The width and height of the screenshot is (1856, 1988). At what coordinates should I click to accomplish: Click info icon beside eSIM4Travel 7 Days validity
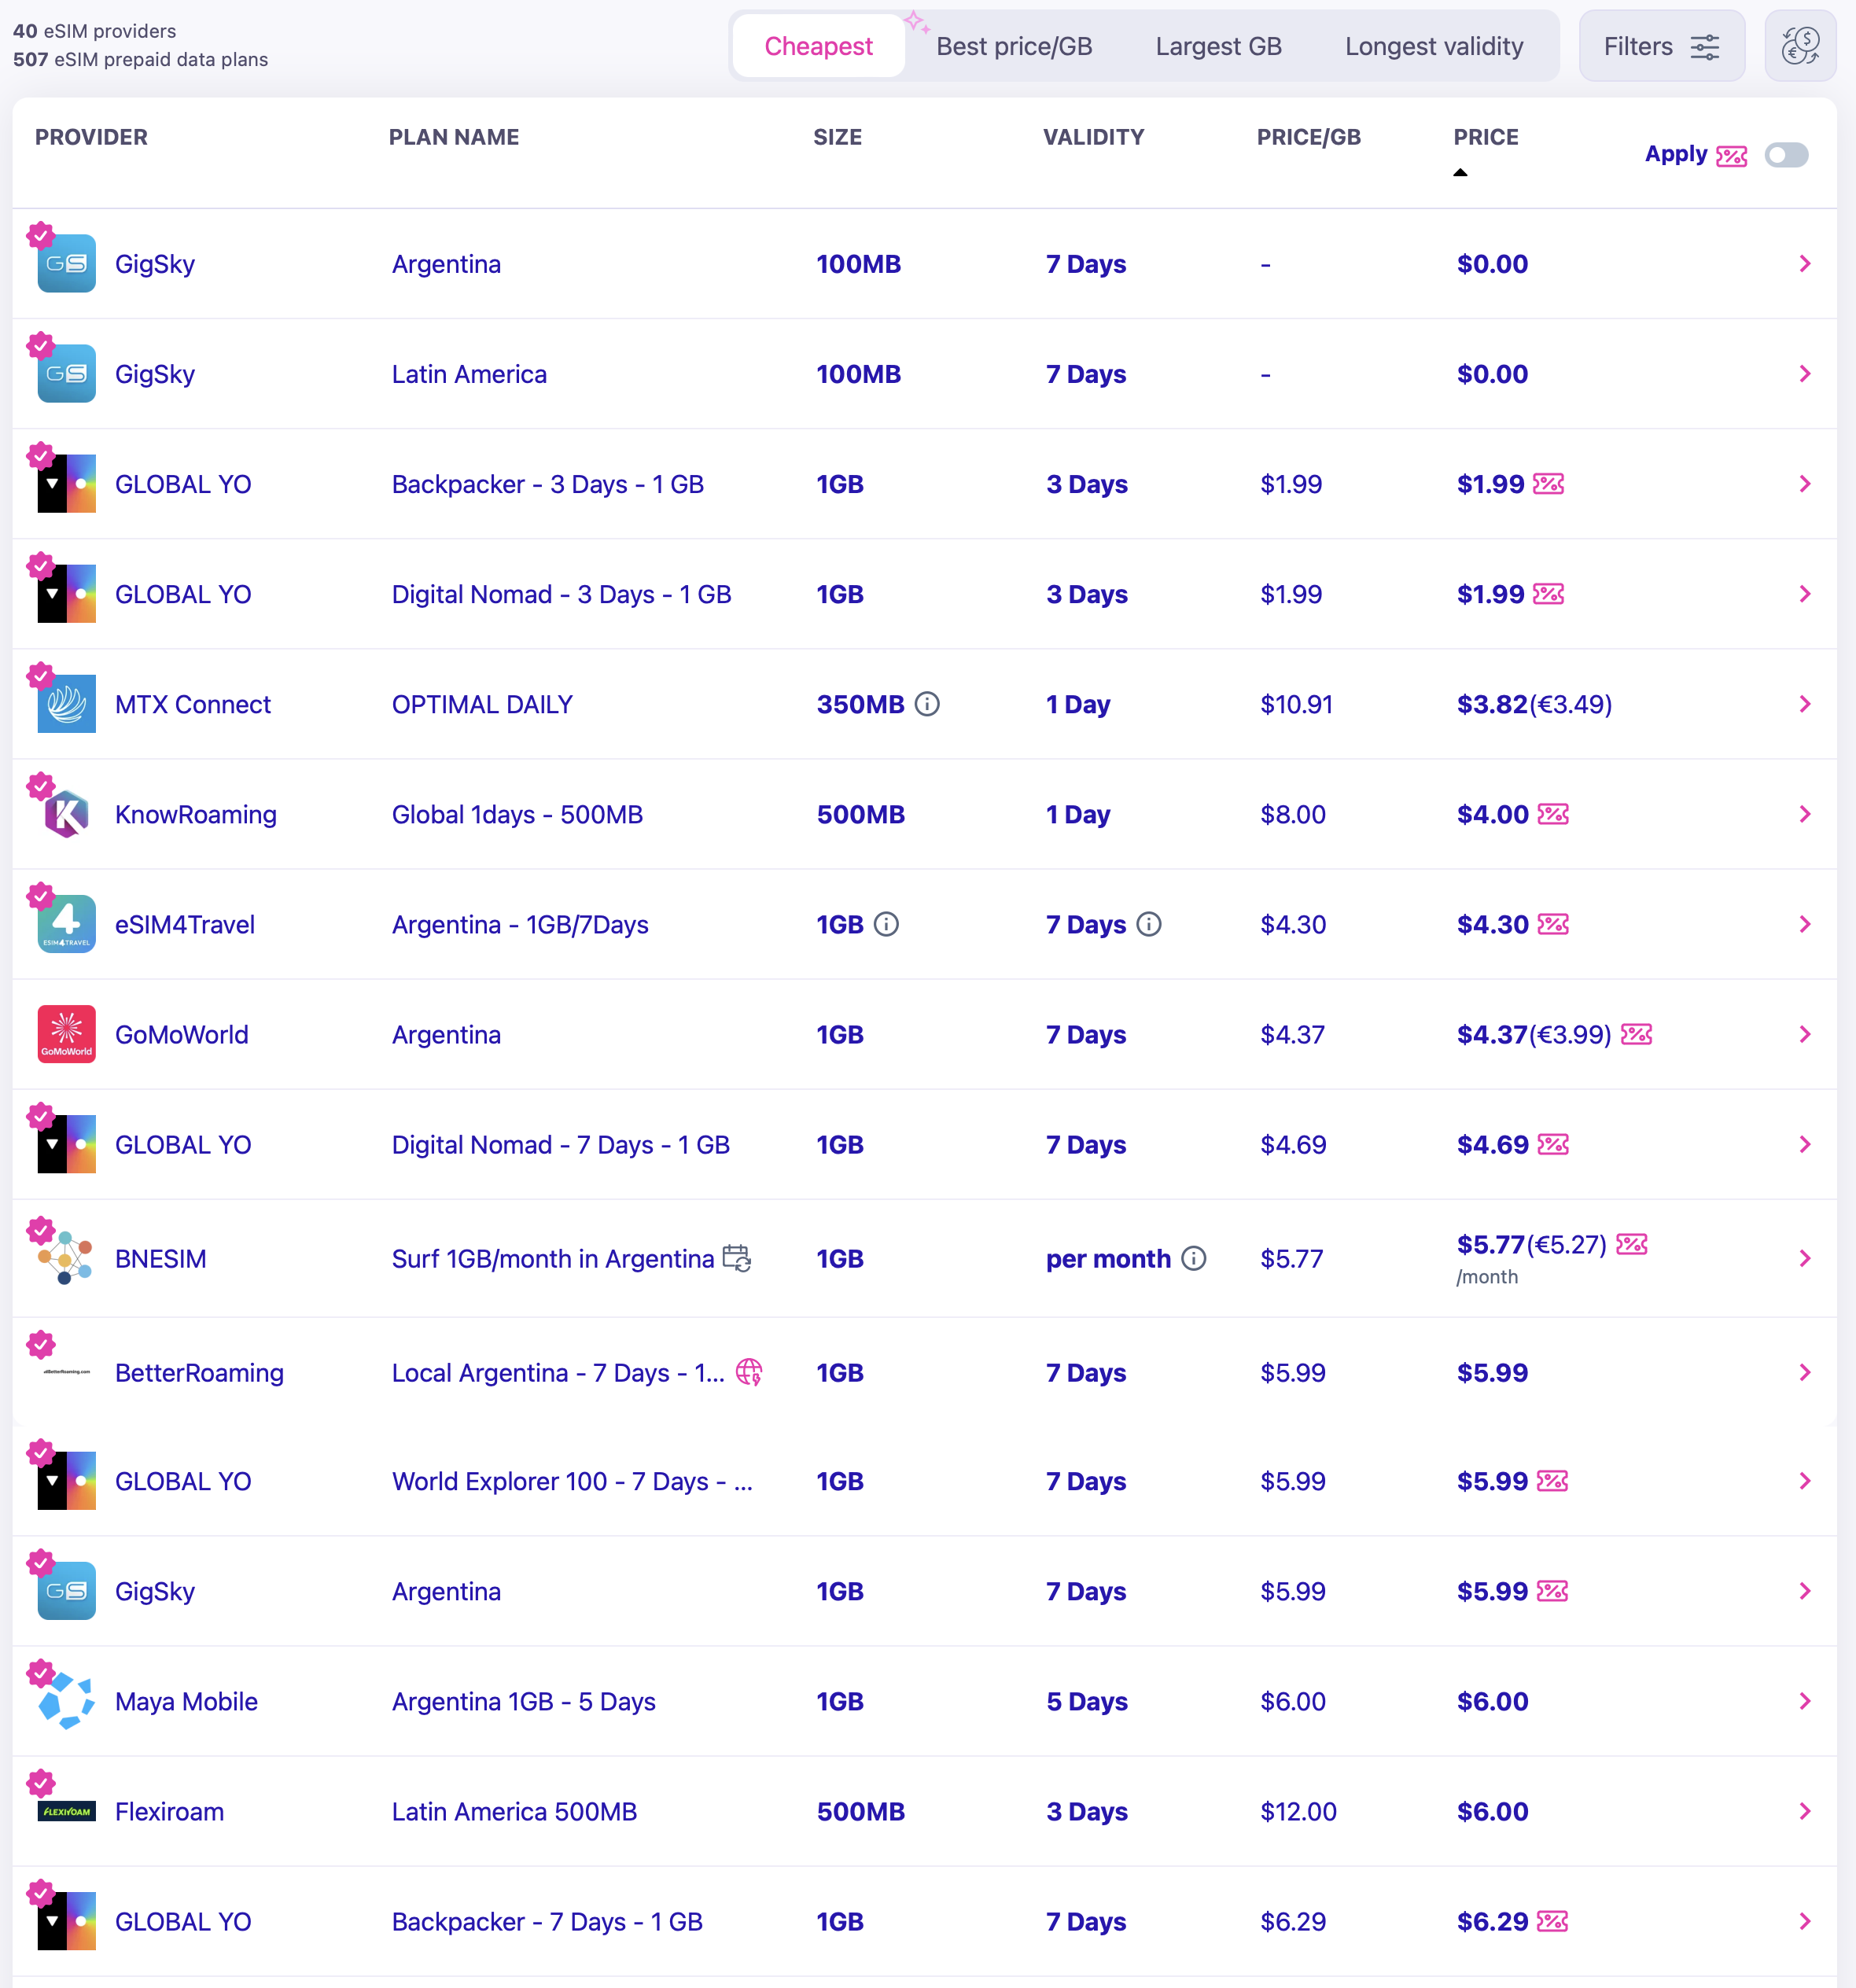point(1149,924)
